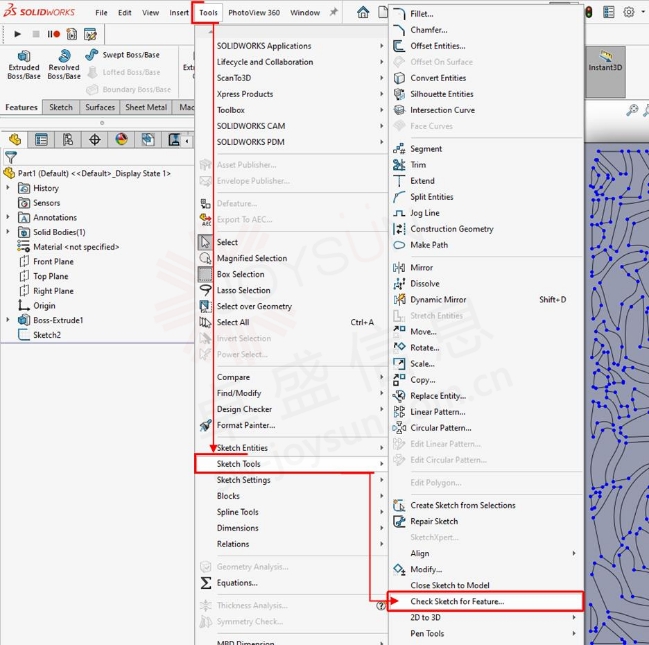Collapse manager tabs with arrow
The height and width of the screenshot is (645, 649).
tap(187, 141)
